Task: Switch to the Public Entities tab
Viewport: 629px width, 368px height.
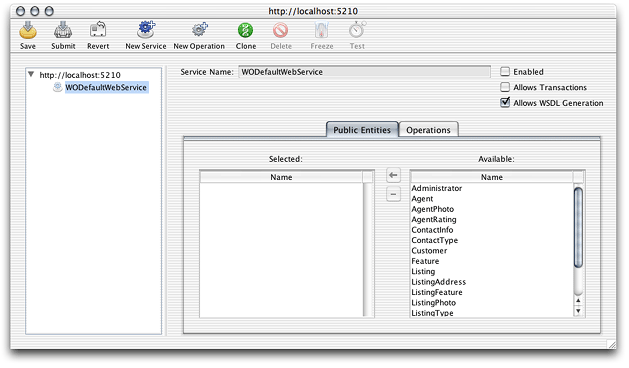Action: click(x=362, y=130)
